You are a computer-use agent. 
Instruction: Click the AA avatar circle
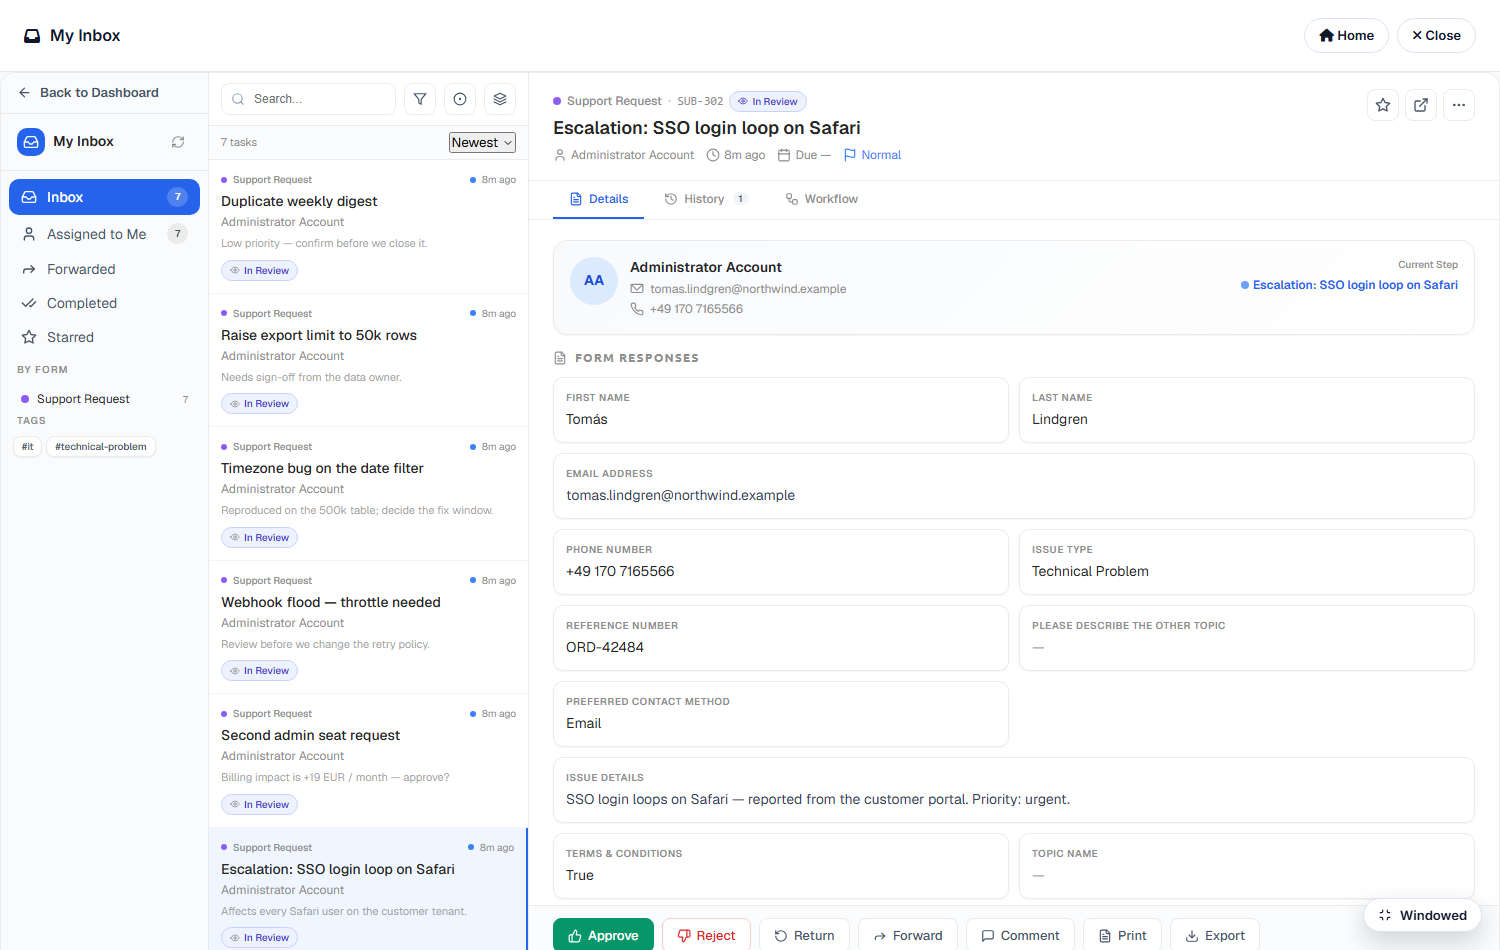pyautogui.click(x=594, y=281)
